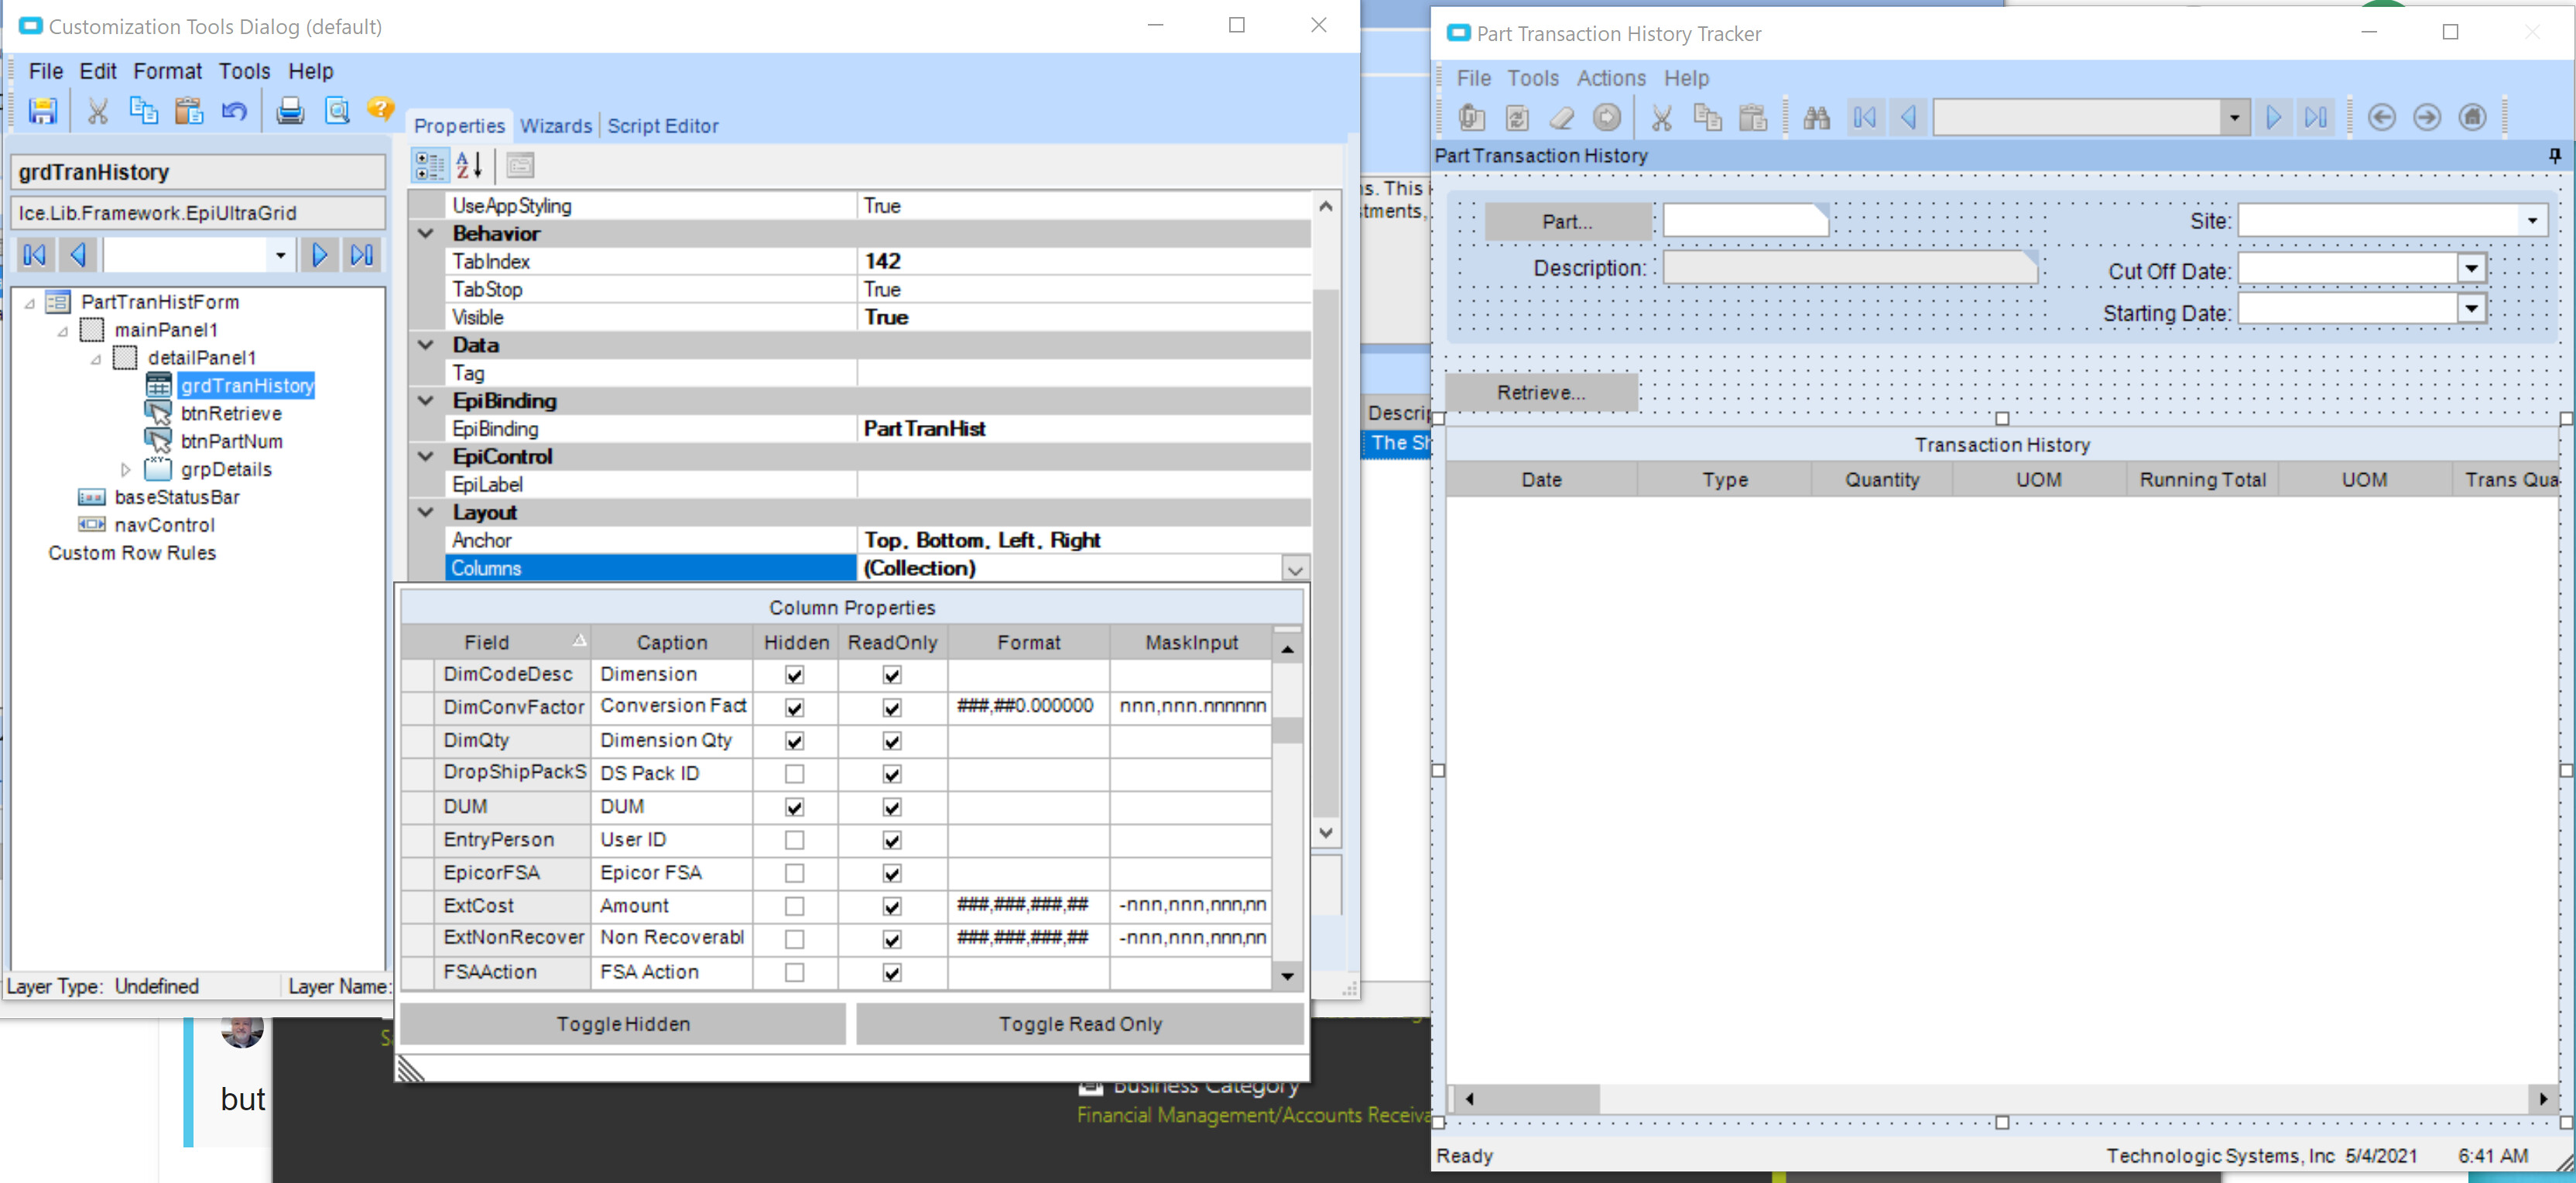Image resolution: width=2576 pixels, height=1183 pixels.
Task: Click the back arrow circle icon in Tracker
Action: (2382, 118)
